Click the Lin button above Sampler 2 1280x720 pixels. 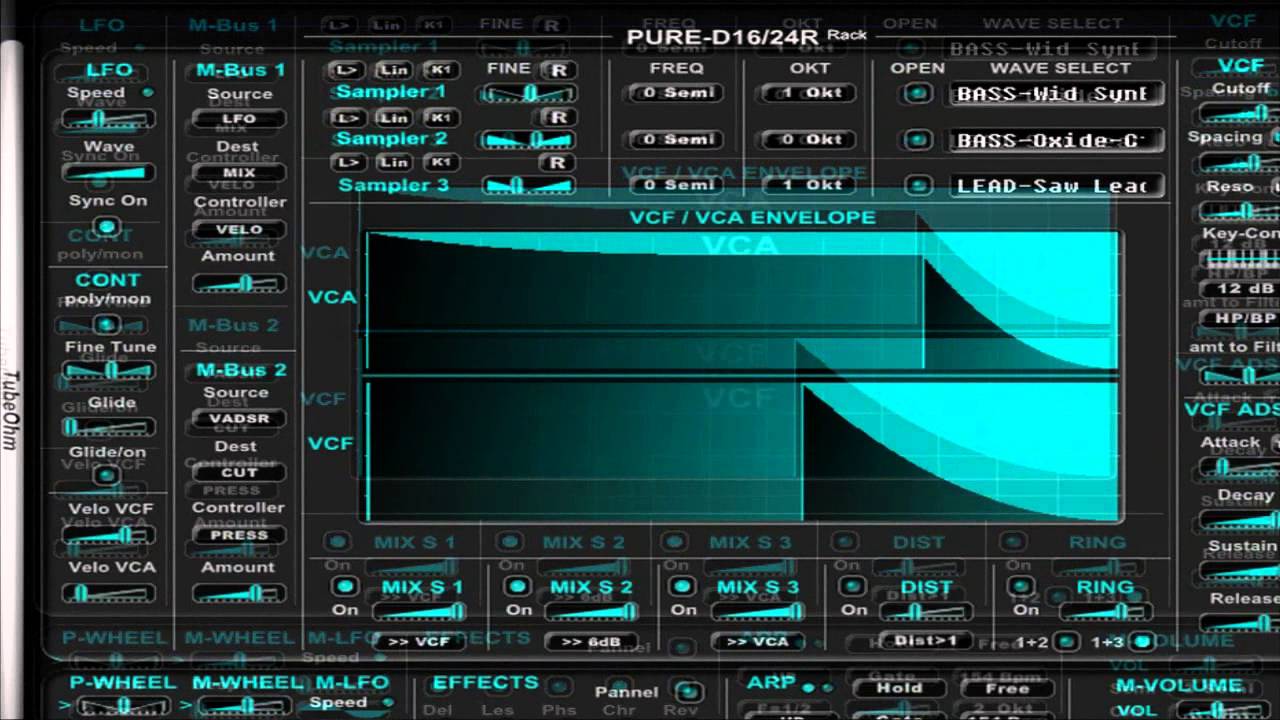pos(393,117)
